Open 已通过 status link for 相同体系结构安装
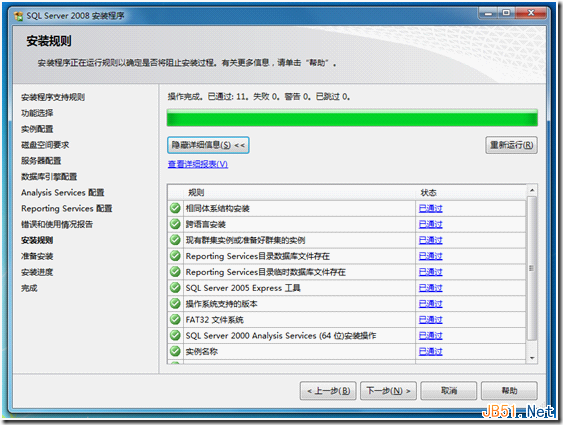Screen dimensions: 563x425 click(431, 209)
